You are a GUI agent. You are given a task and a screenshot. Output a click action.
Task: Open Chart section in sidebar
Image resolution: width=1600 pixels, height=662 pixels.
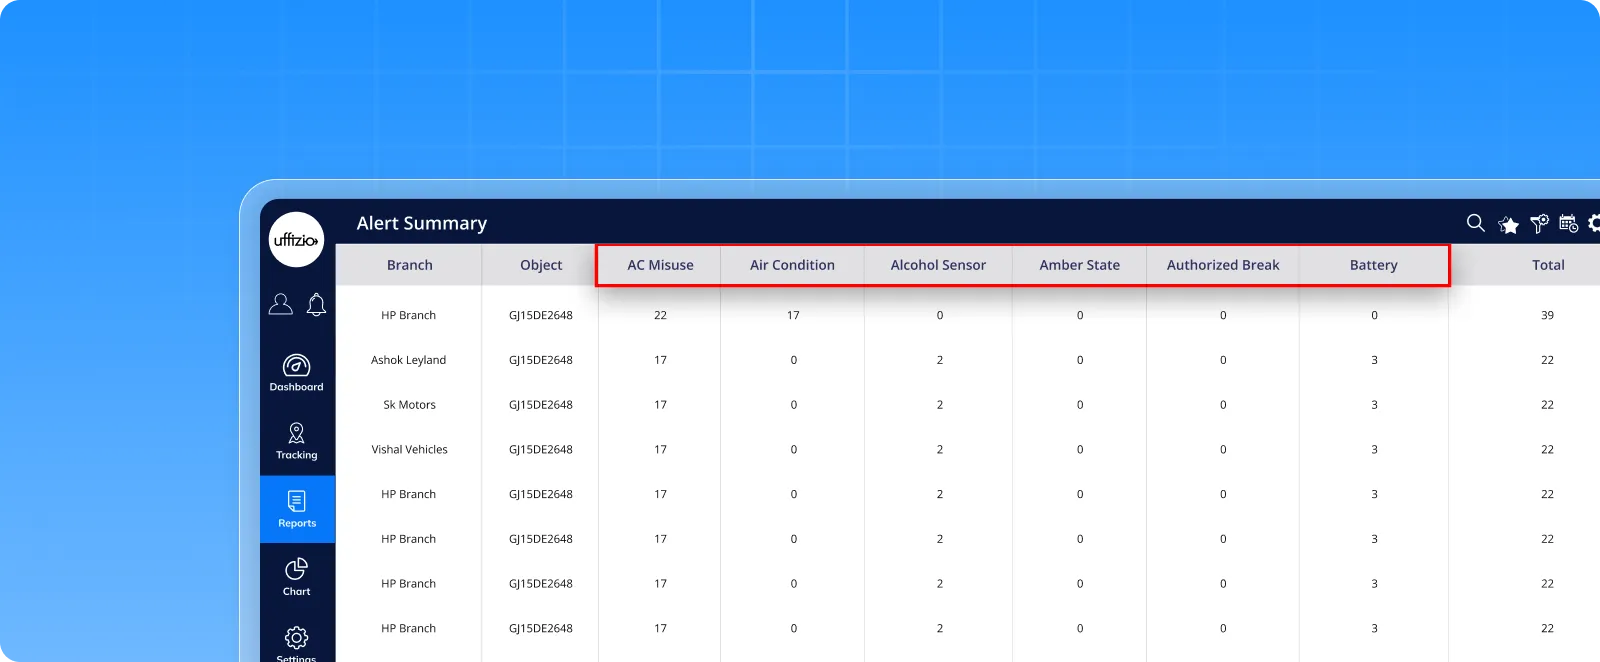click(x=297, y=577)
